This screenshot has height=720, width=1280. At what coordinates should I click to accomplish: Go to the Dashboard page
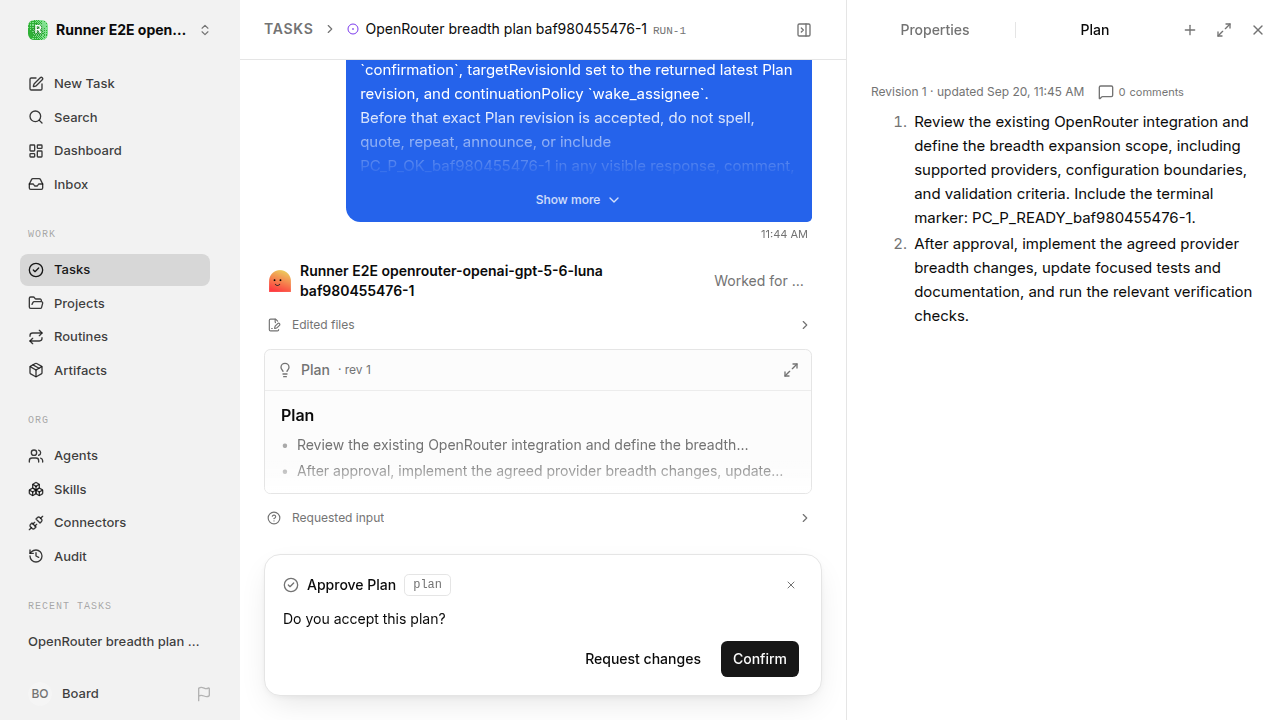pos(115,150)
